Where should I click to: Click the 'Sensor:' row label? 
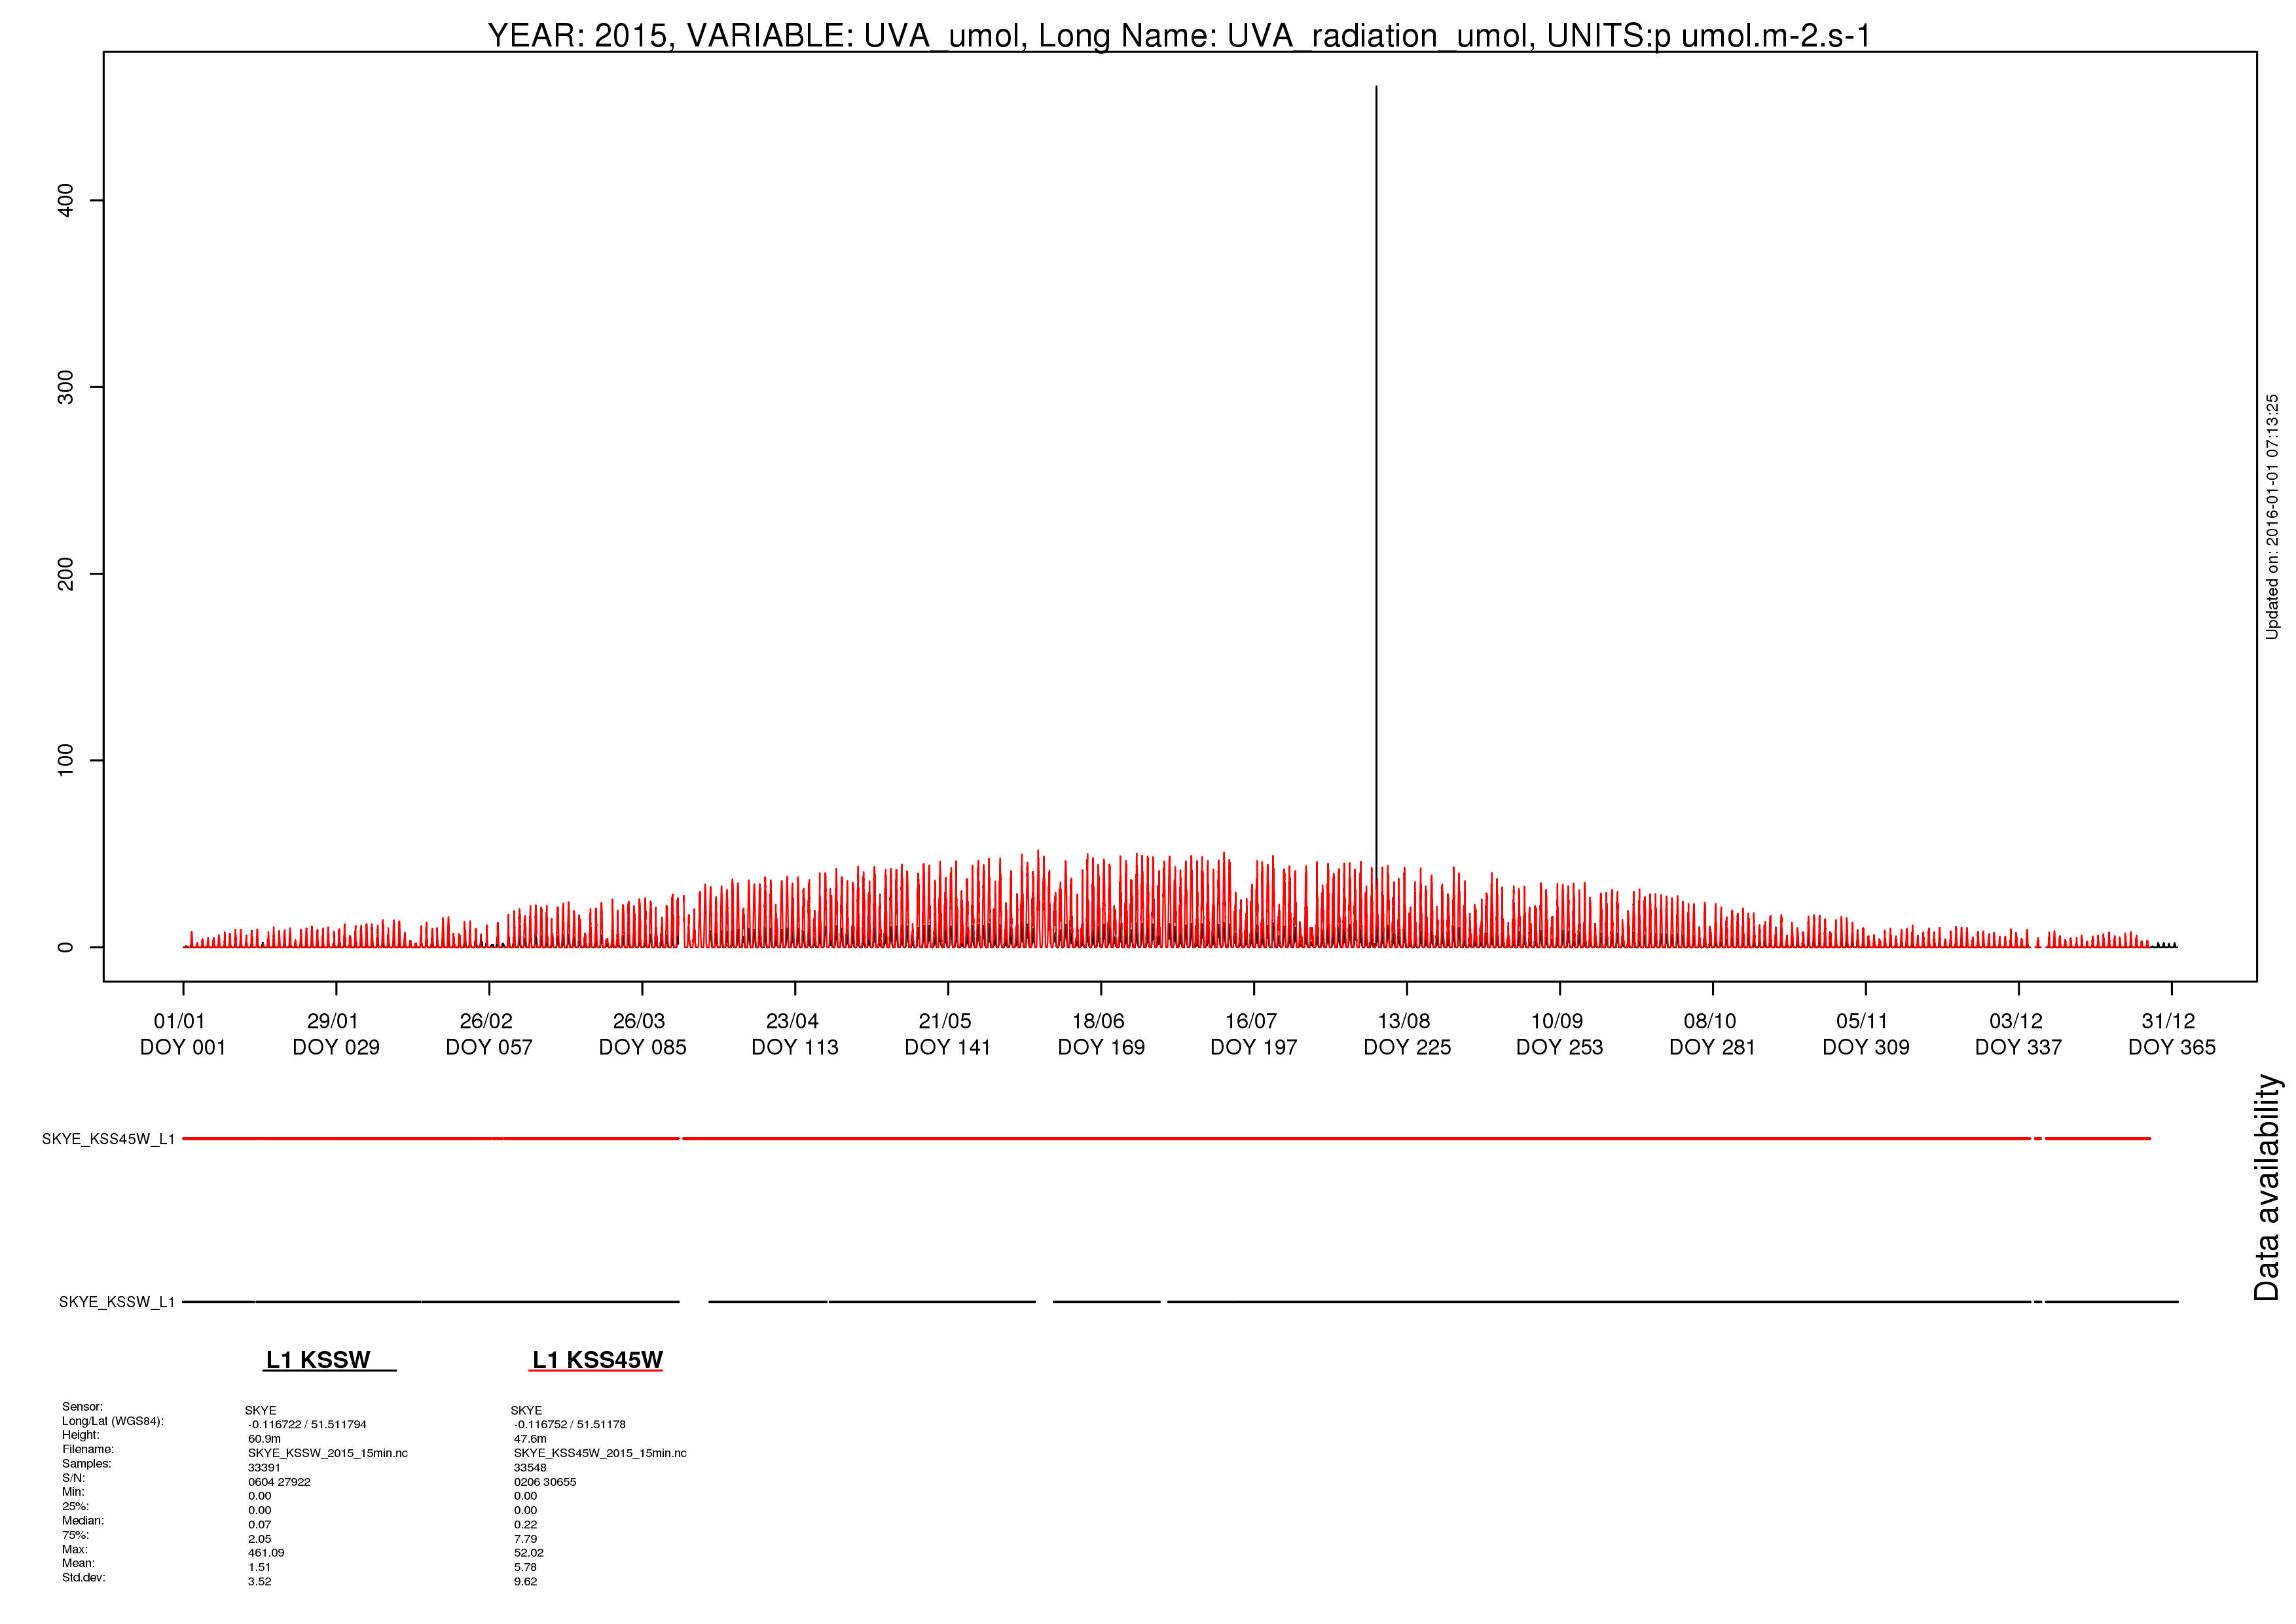tap(82, 1407)
